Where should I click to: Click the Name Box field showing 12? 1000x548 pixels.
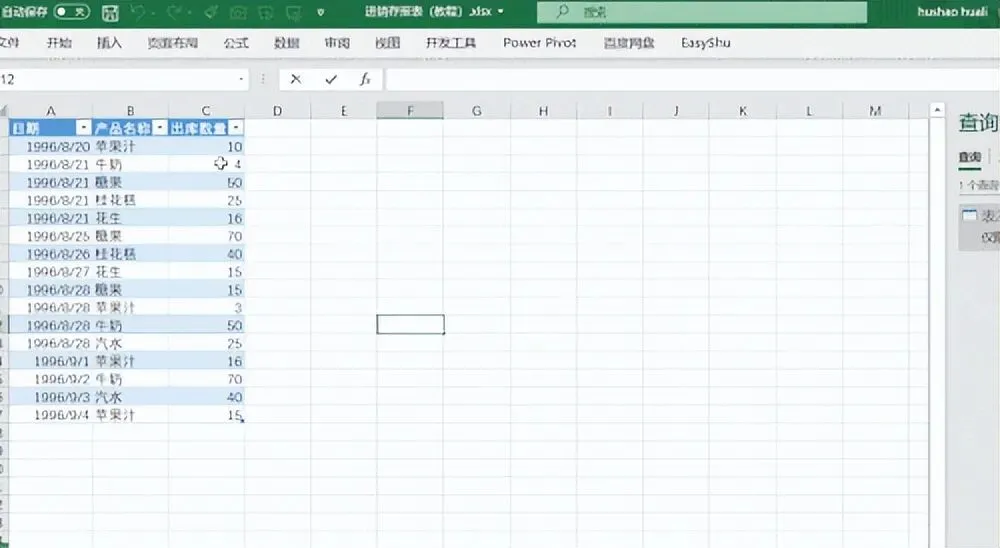tap(118, 79)
